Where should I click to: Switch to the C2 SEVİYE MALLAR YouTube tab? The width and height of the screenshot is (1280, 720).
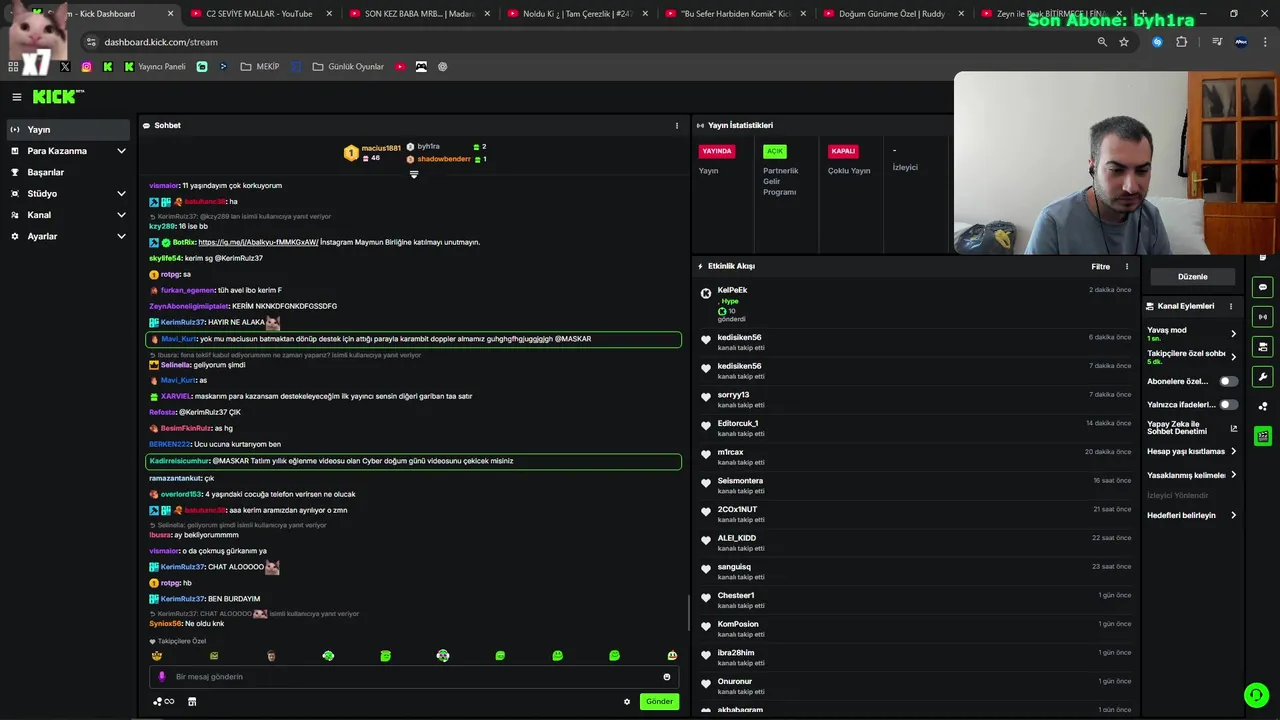(x=259, y=14)
